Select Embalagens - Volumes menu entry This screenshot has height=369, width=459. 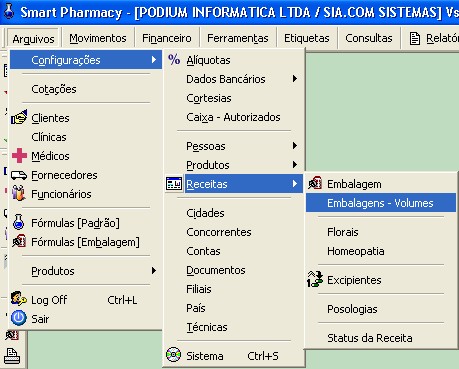point(381,203)
